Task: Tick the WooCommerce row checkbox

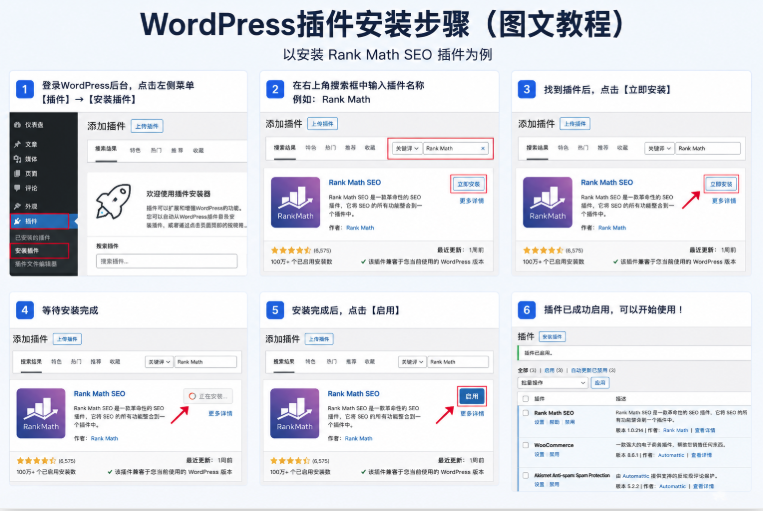Action: tap(526, 445)
